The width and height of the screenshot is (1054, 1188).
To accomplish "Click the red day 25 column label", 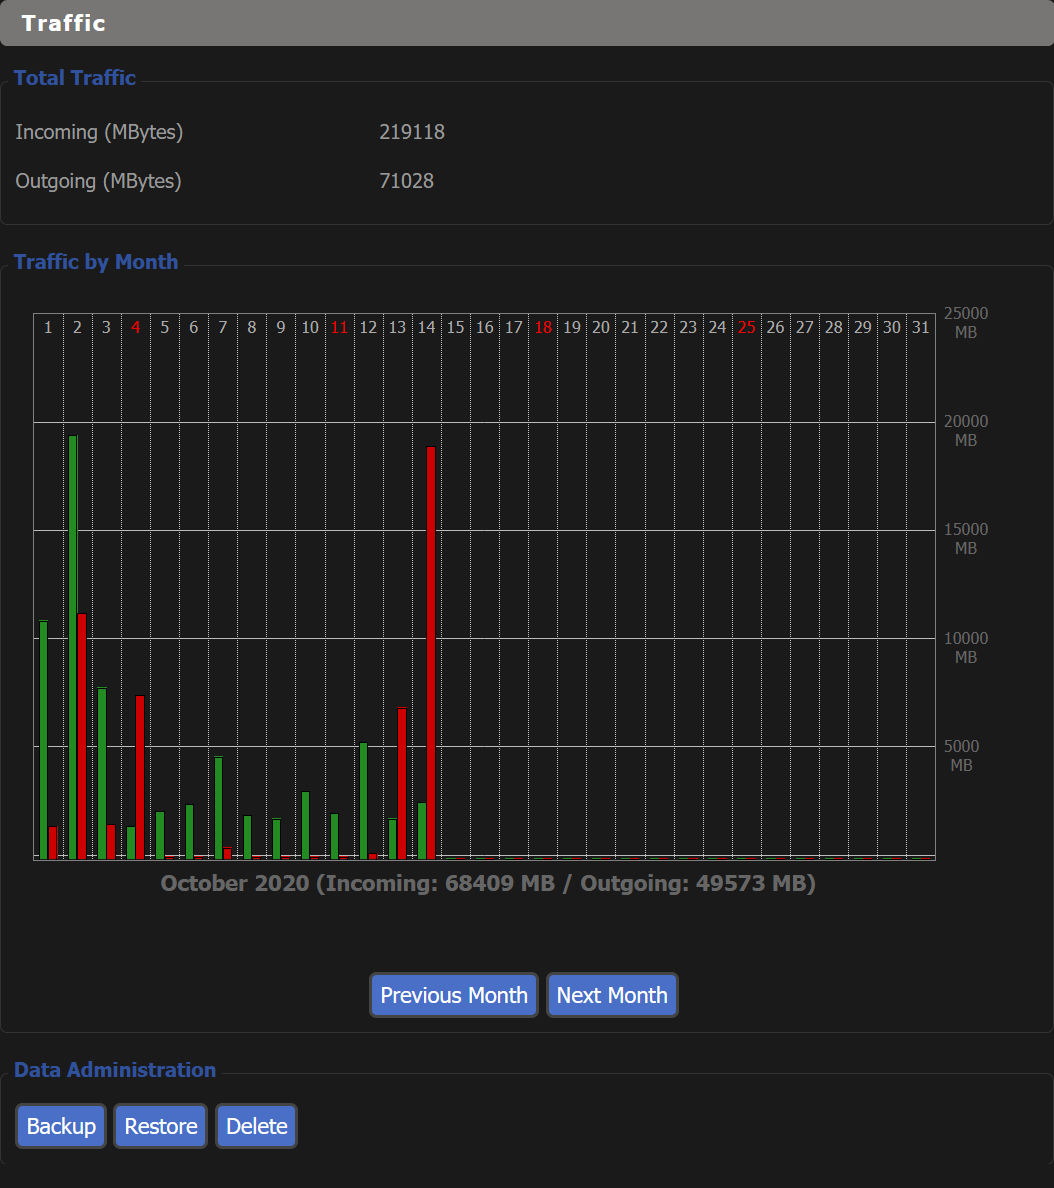I will click(x=746, y=328).
